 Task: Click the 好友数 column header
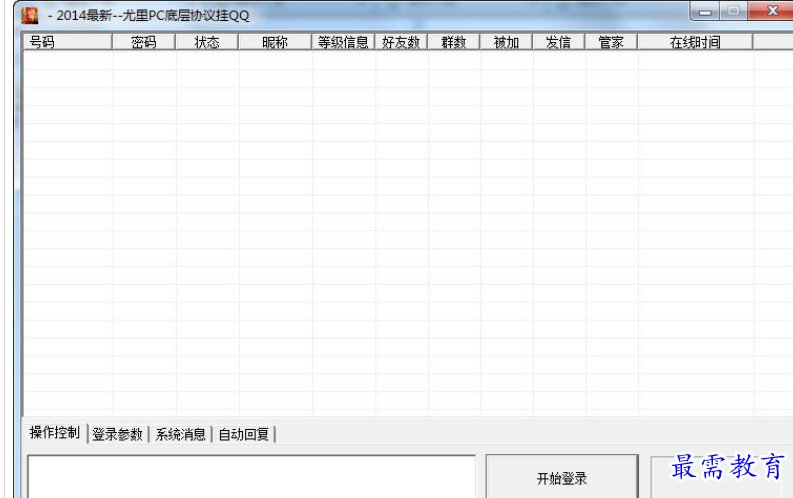click(x=401, y=42)
